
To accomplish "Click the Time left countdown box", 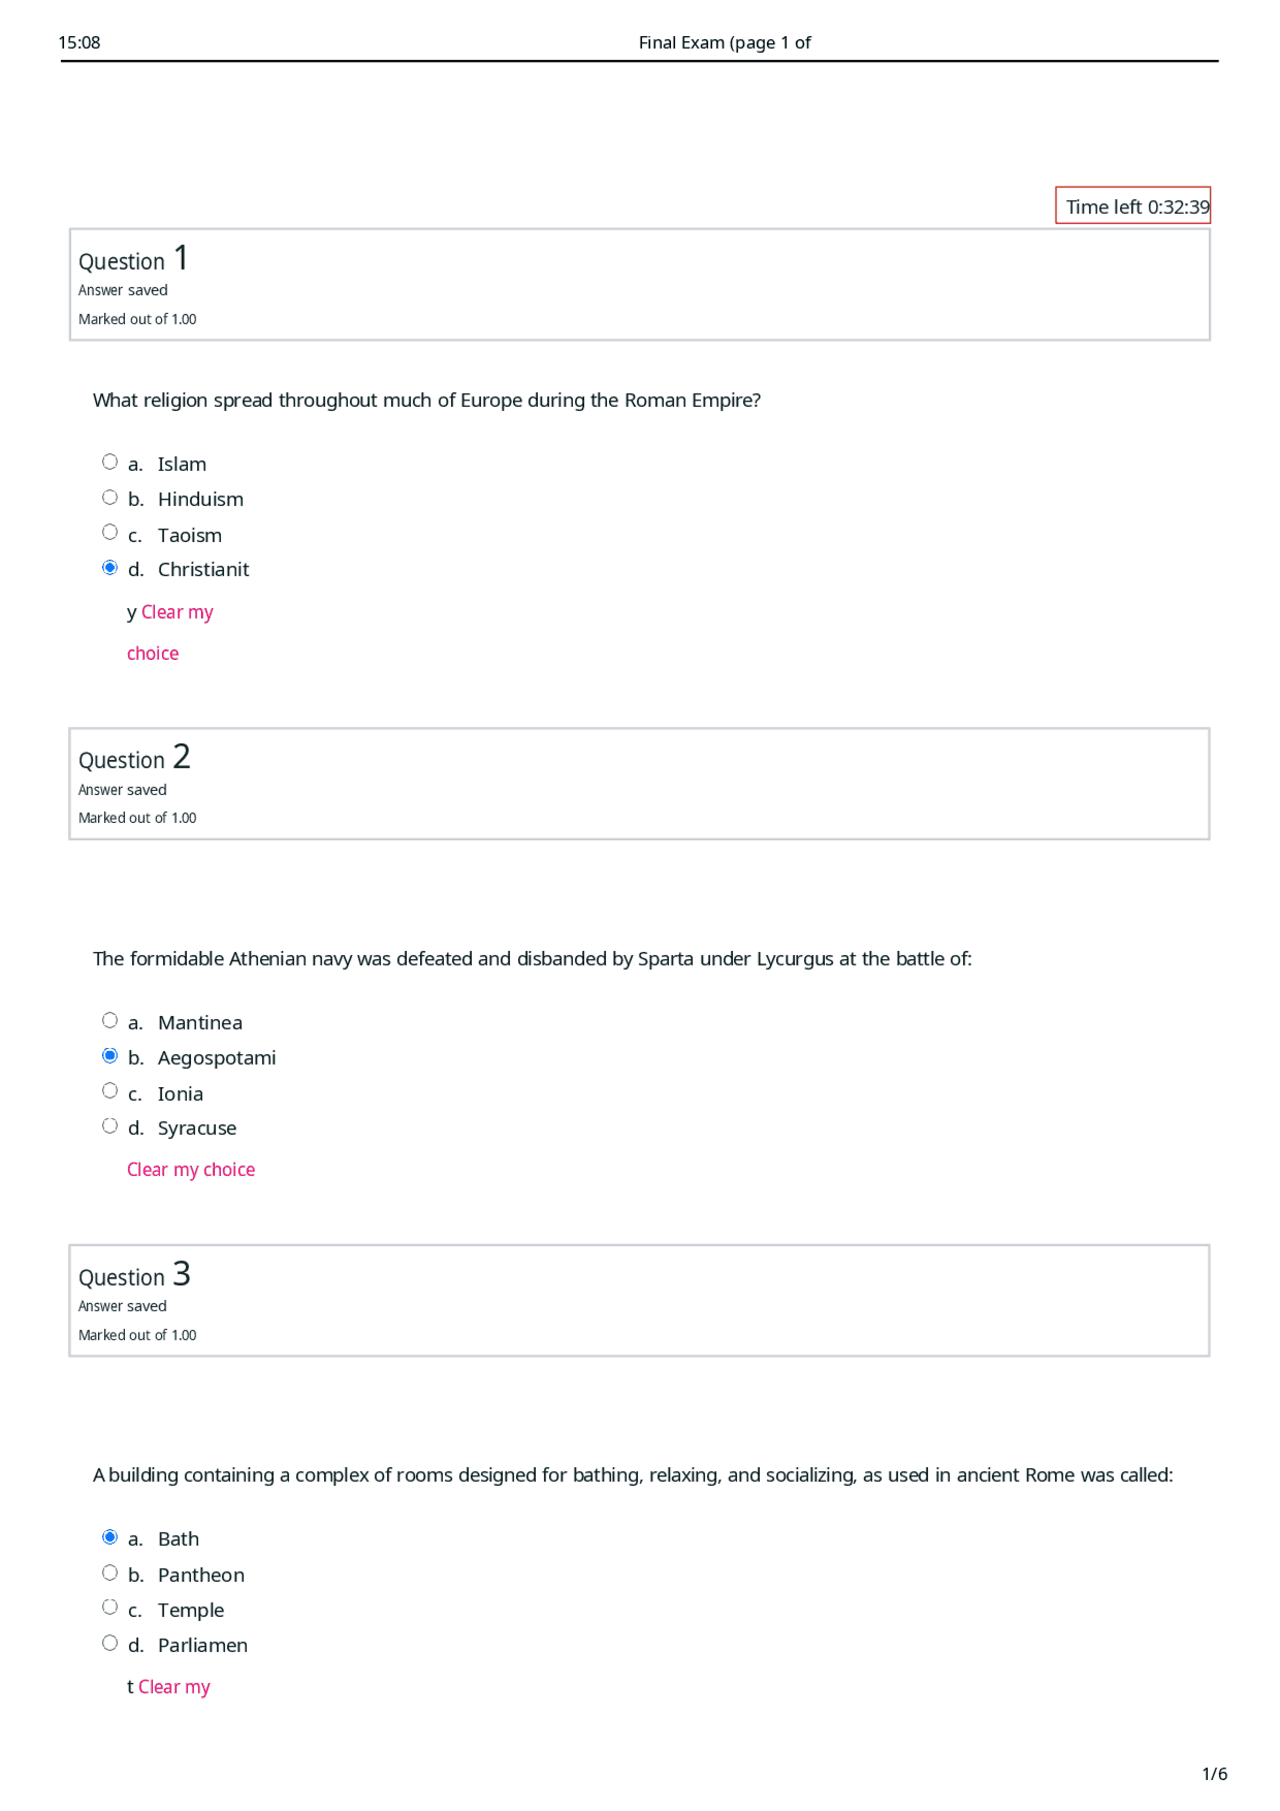I will click(1133, 206).
